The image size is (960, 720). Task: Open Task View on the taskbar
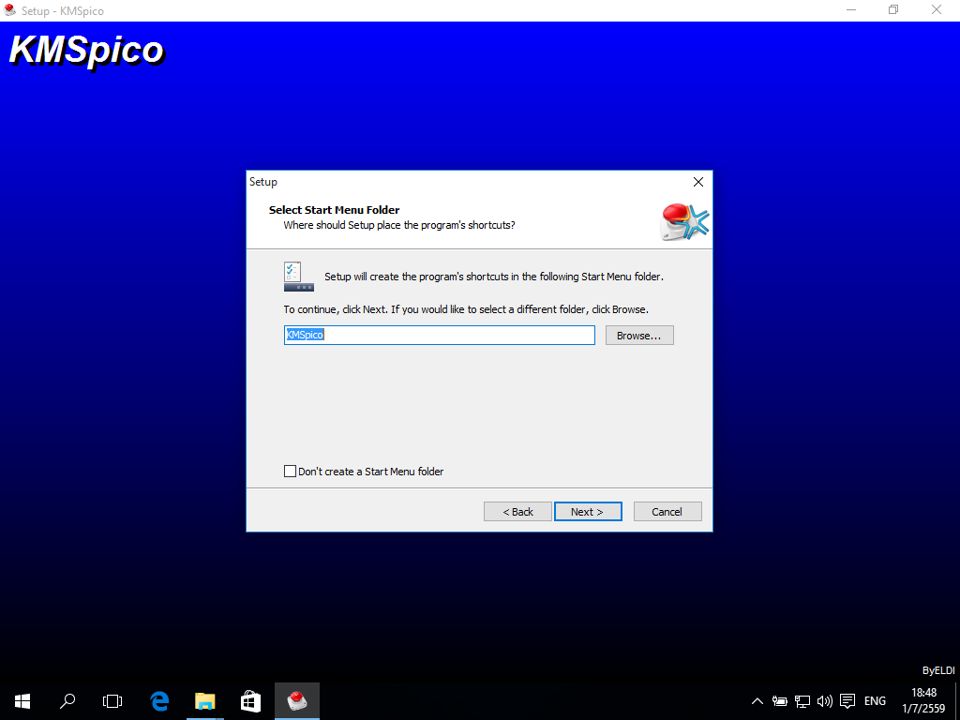click(x=113, y=701)
